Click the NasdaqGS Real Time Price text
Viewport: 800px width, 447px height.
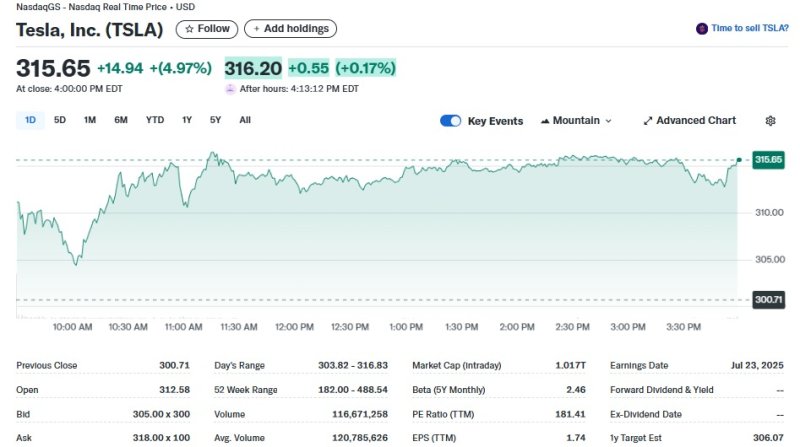click(105, 7)
